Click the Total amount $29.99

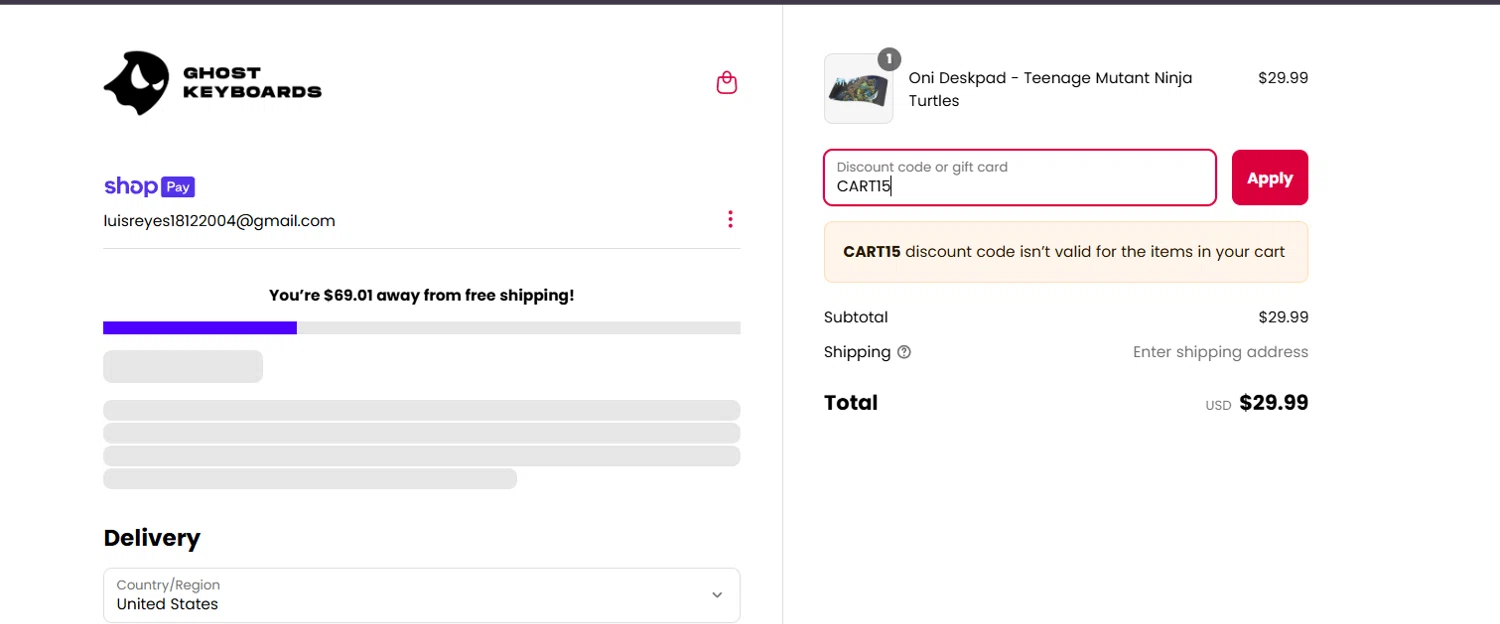tap(1273, 403)
